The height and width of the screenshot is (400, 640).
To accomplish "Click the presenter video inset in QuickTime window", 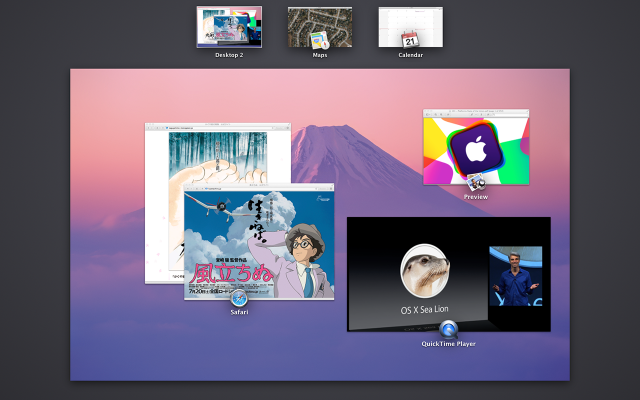I will coord(516,276).
